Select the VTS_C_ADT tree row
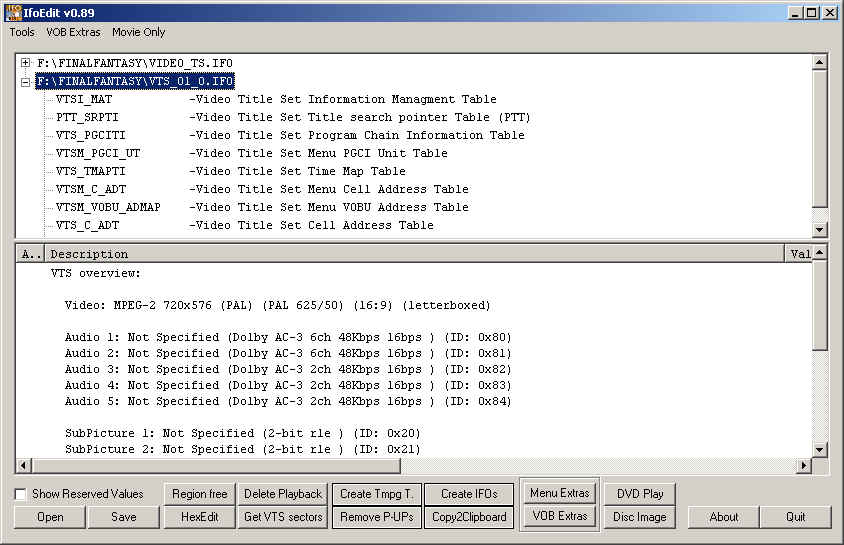Viewport: 844px width, 545px height. [244, 225]
